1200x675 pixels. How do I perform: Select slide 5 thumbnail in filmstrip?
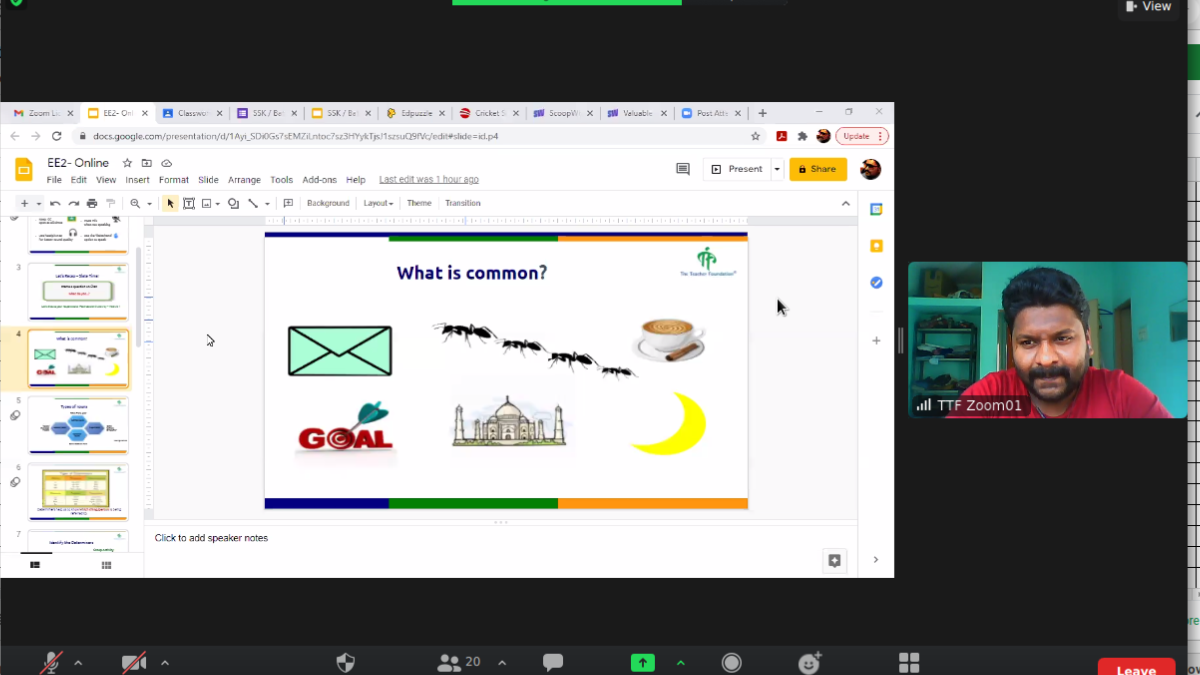pyautogui.click(x=78, y=426)
